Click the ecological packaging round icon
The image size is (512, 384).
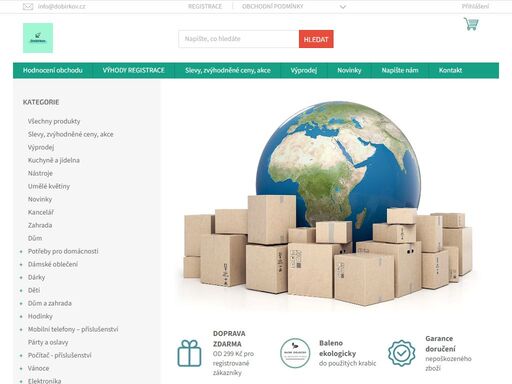(295, 353)
